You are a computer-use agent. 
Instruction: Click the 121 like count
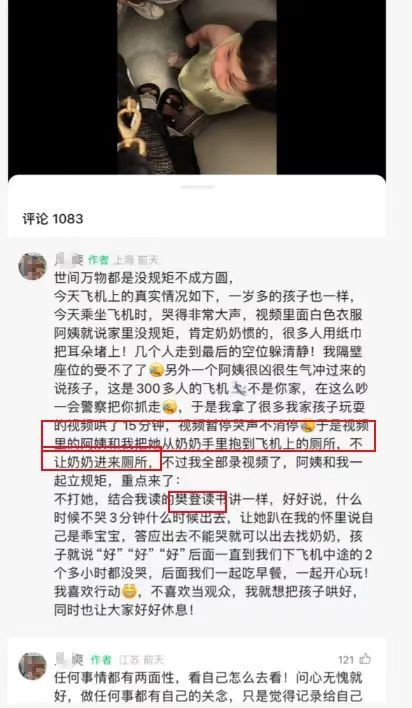(346, 660)
